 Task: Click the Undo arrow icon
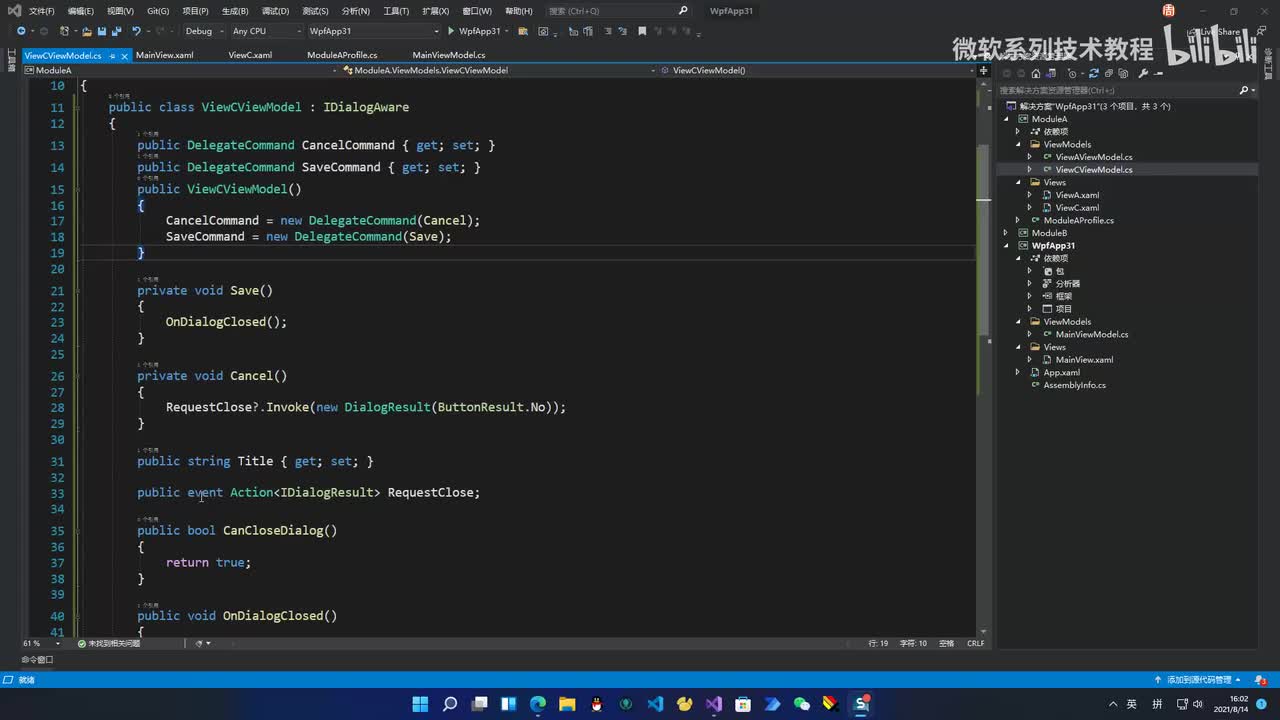click(x=137, y=31)
